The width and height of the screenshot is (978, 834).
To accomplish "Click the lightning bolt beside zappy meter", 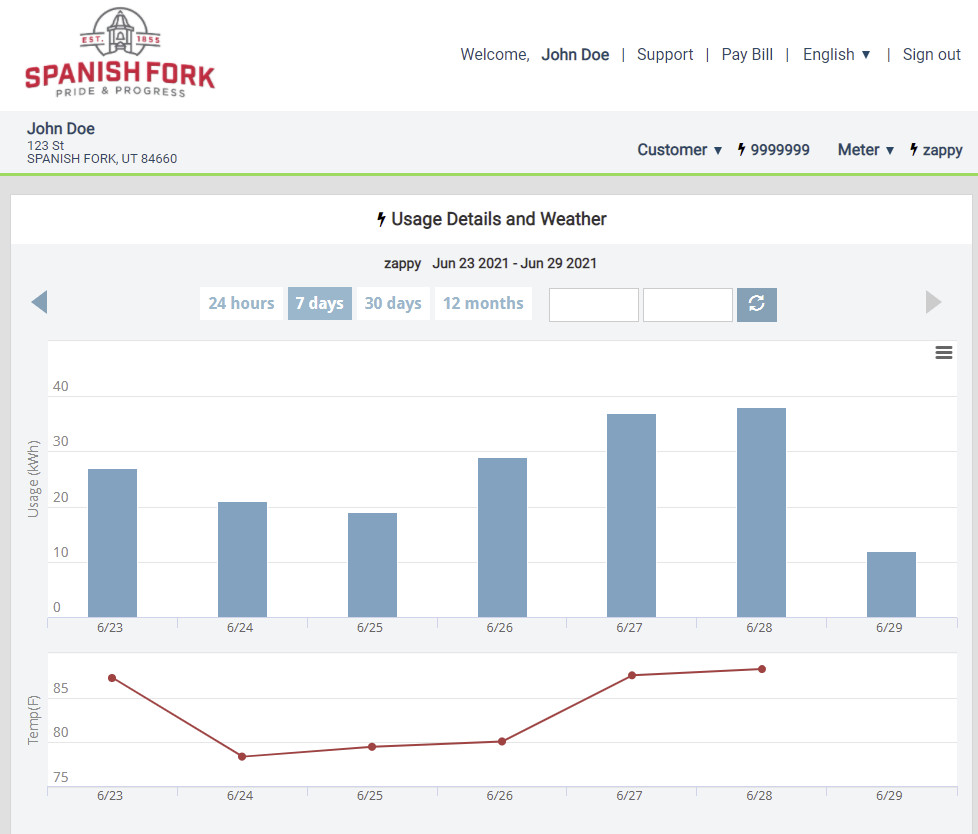I will [913, 150].
